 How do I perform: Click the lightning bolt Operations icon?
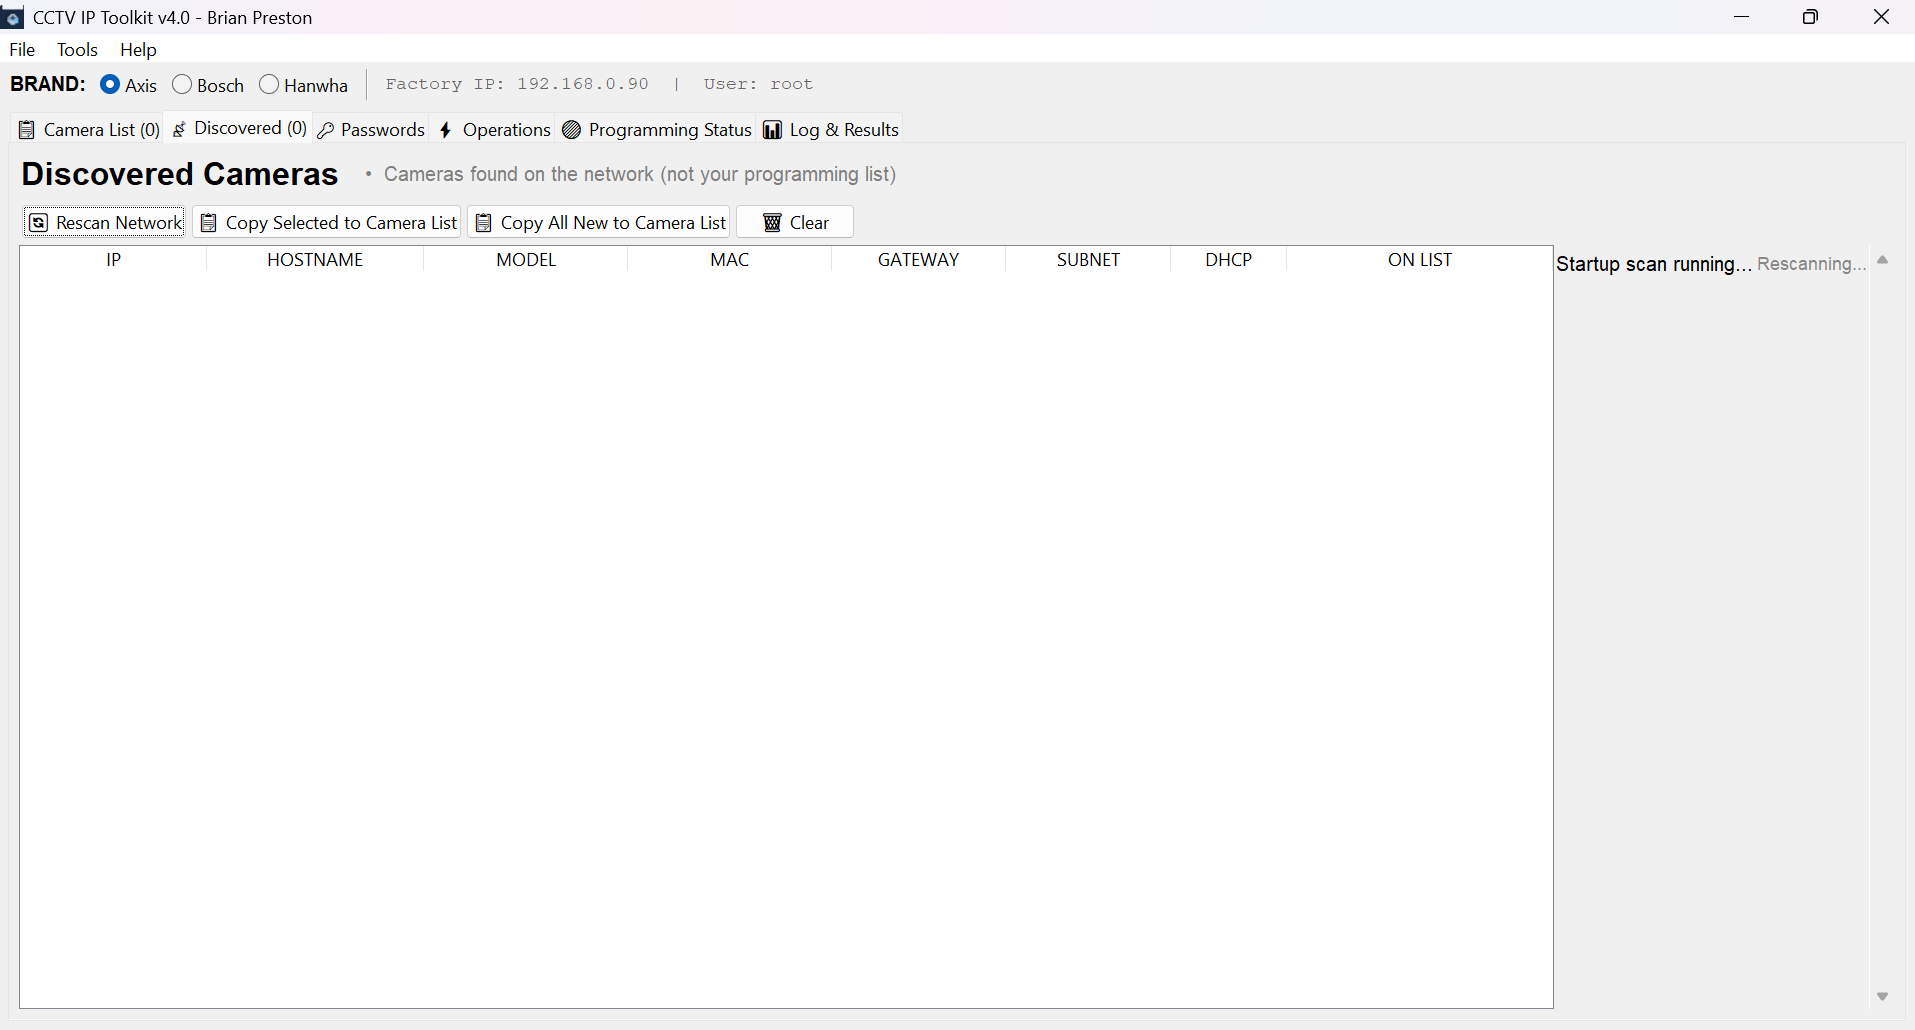coord(446,130)
